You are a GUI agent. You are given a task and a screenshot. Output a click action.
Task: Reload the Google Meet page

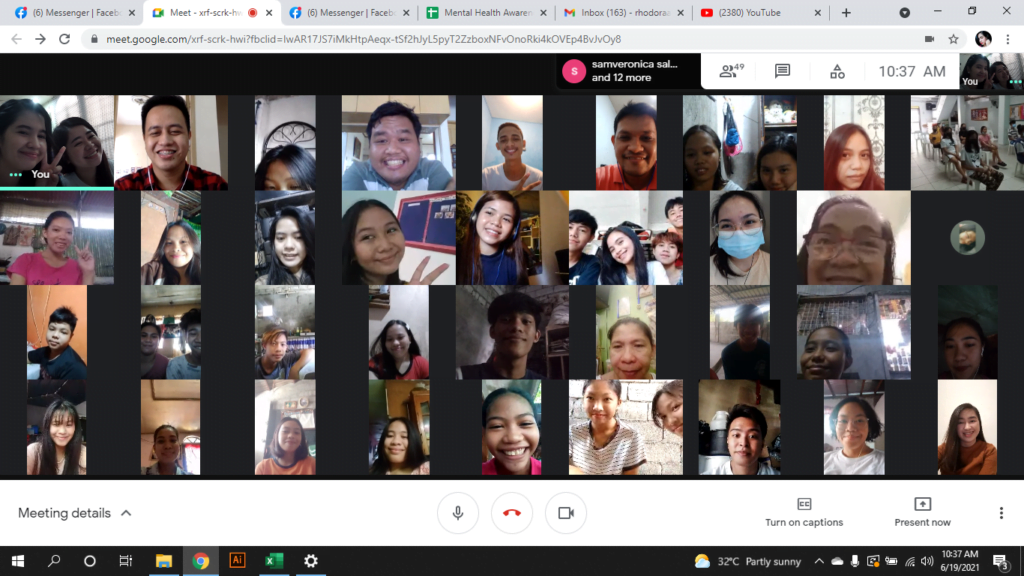[x=65, y=39]
